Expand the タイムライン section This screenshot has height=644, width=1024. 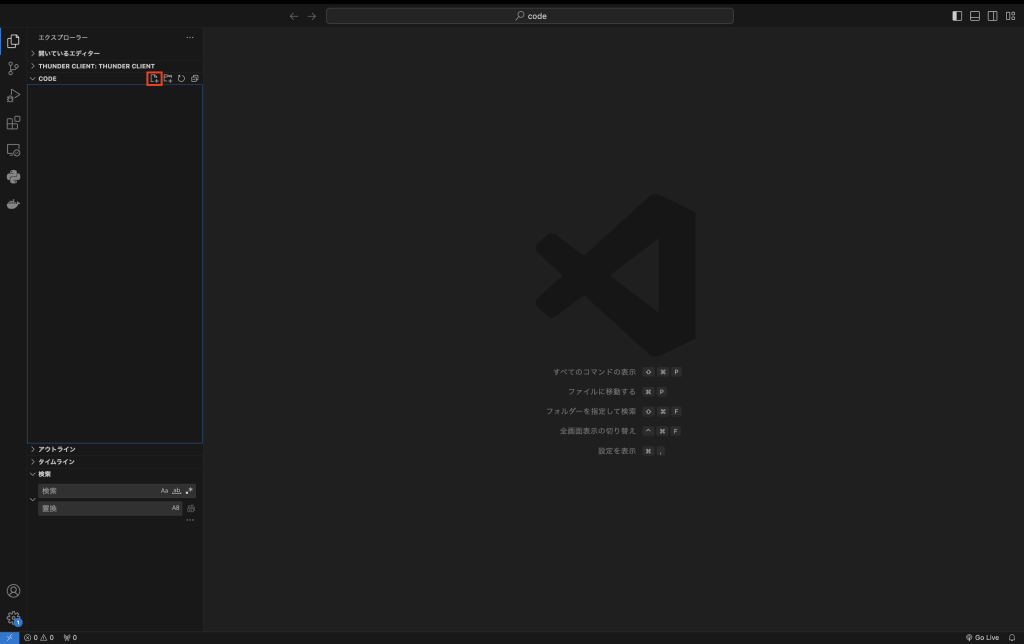(56, 462)
